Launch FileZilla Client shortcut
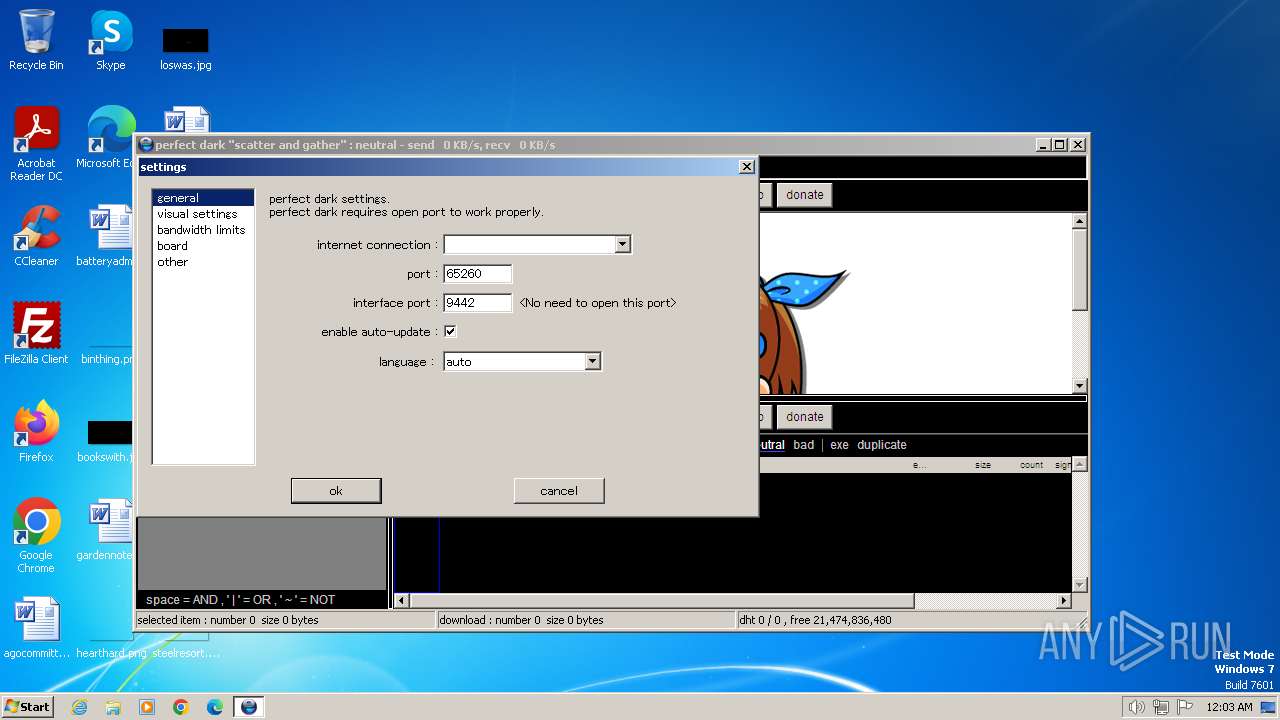The image size is (1280, 720). click(x=36, y=333)
